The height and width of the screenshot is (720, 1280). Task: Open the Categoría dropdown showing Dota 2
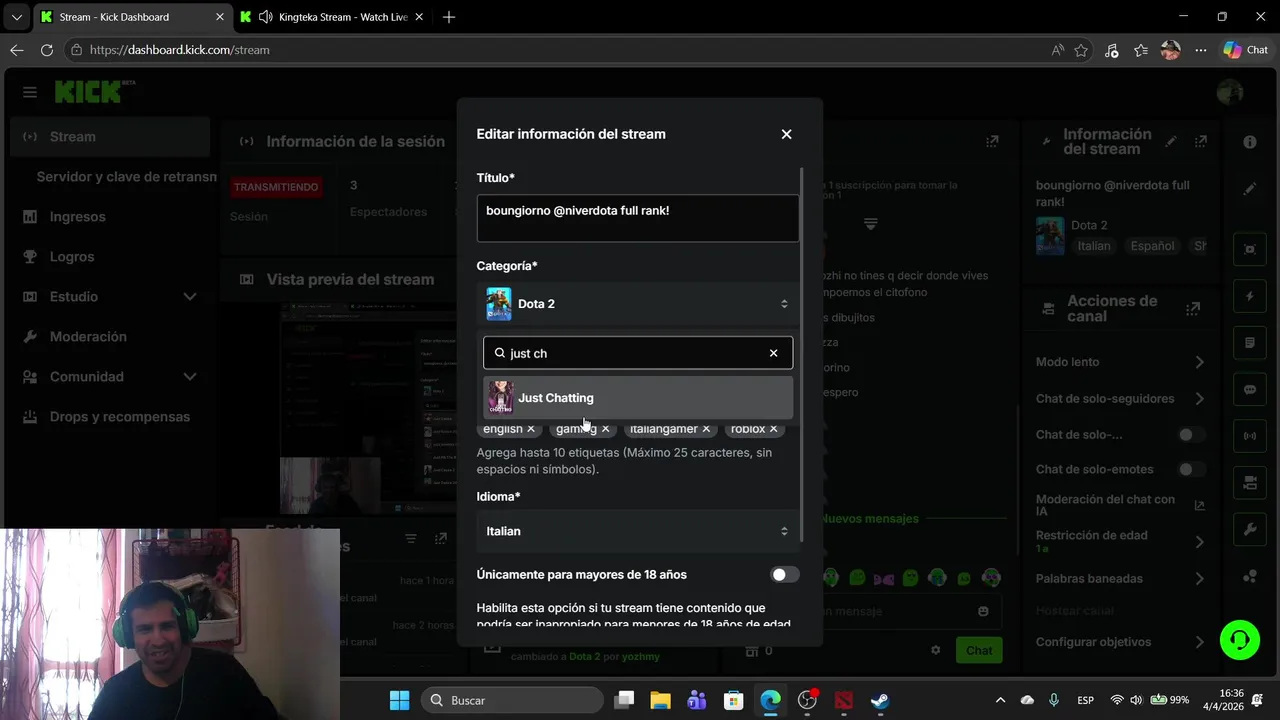(638, 304)
